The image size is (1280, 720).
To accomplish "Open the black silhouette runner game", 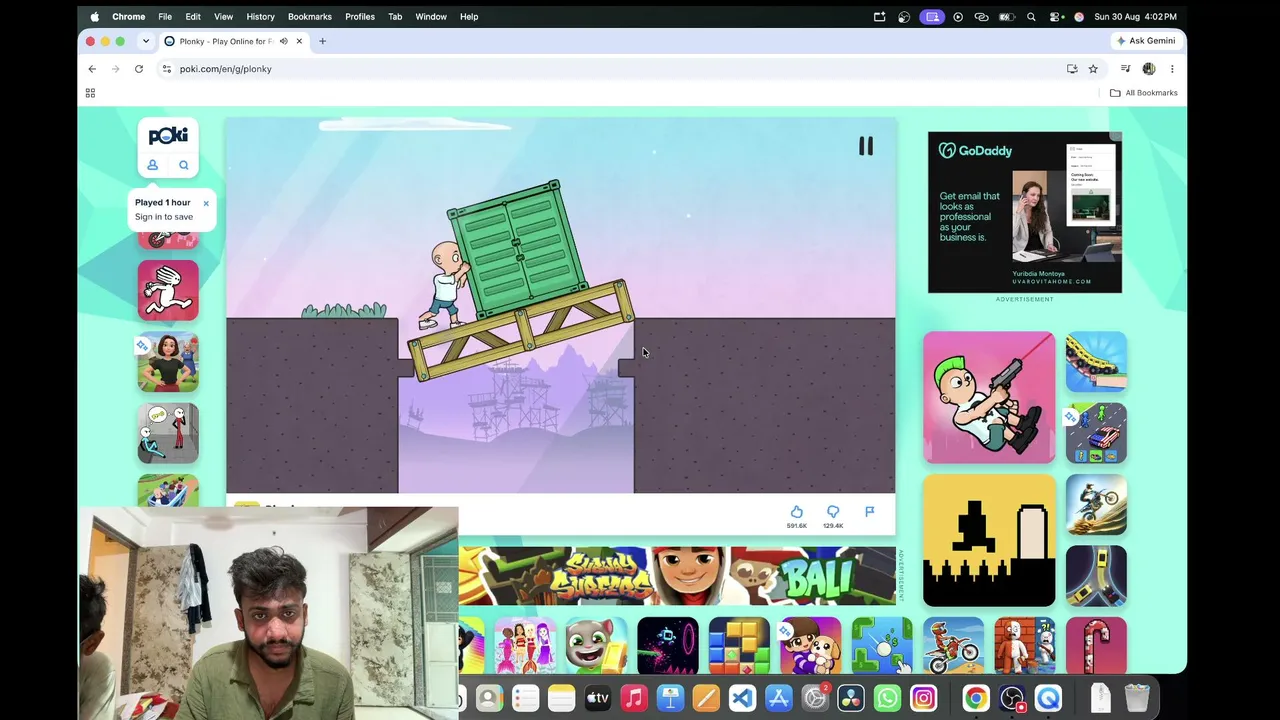I will coord(989,540).
